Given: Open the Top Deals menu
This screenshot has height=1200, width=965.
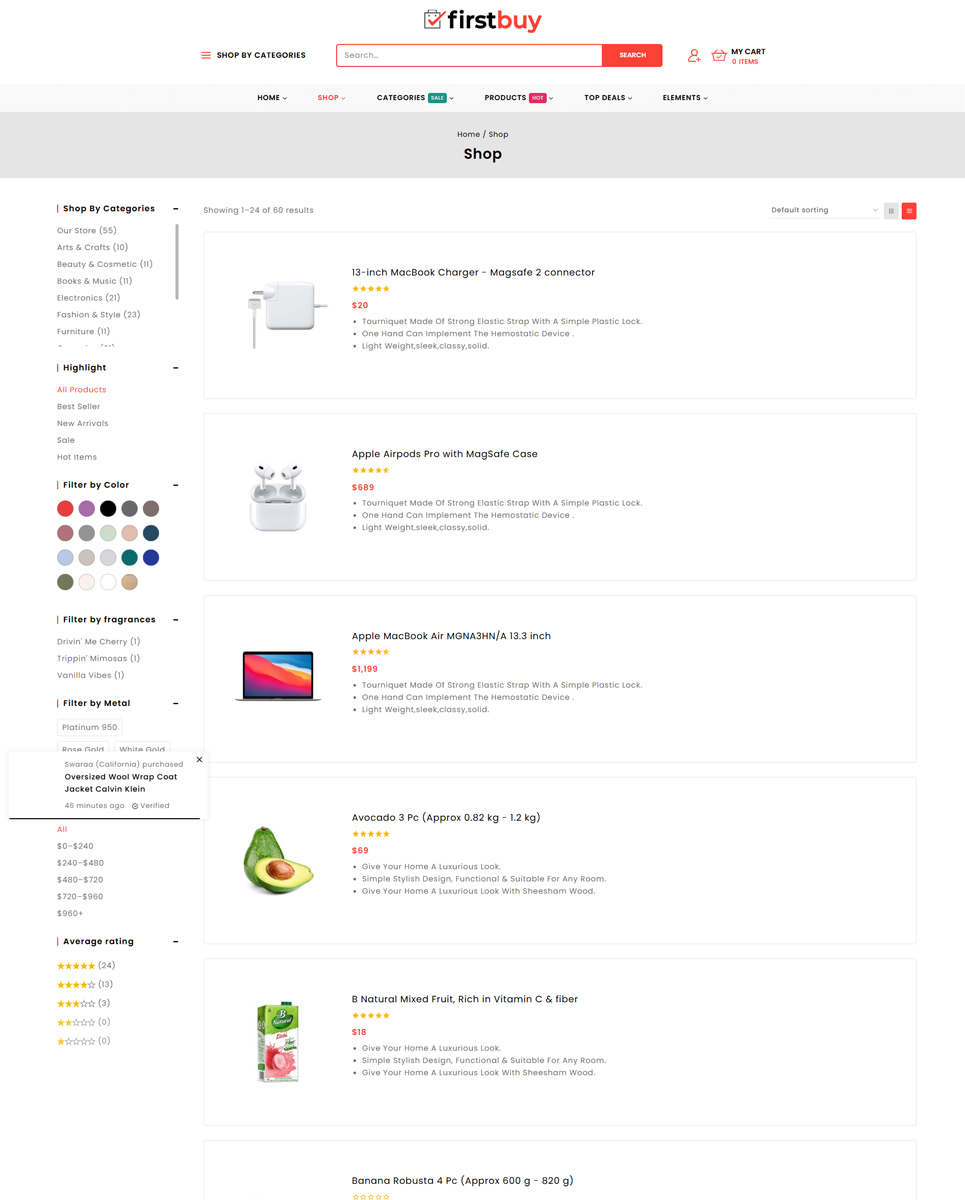Looking at the screenshot, I should pyautogui.click(x=608, y=98).
